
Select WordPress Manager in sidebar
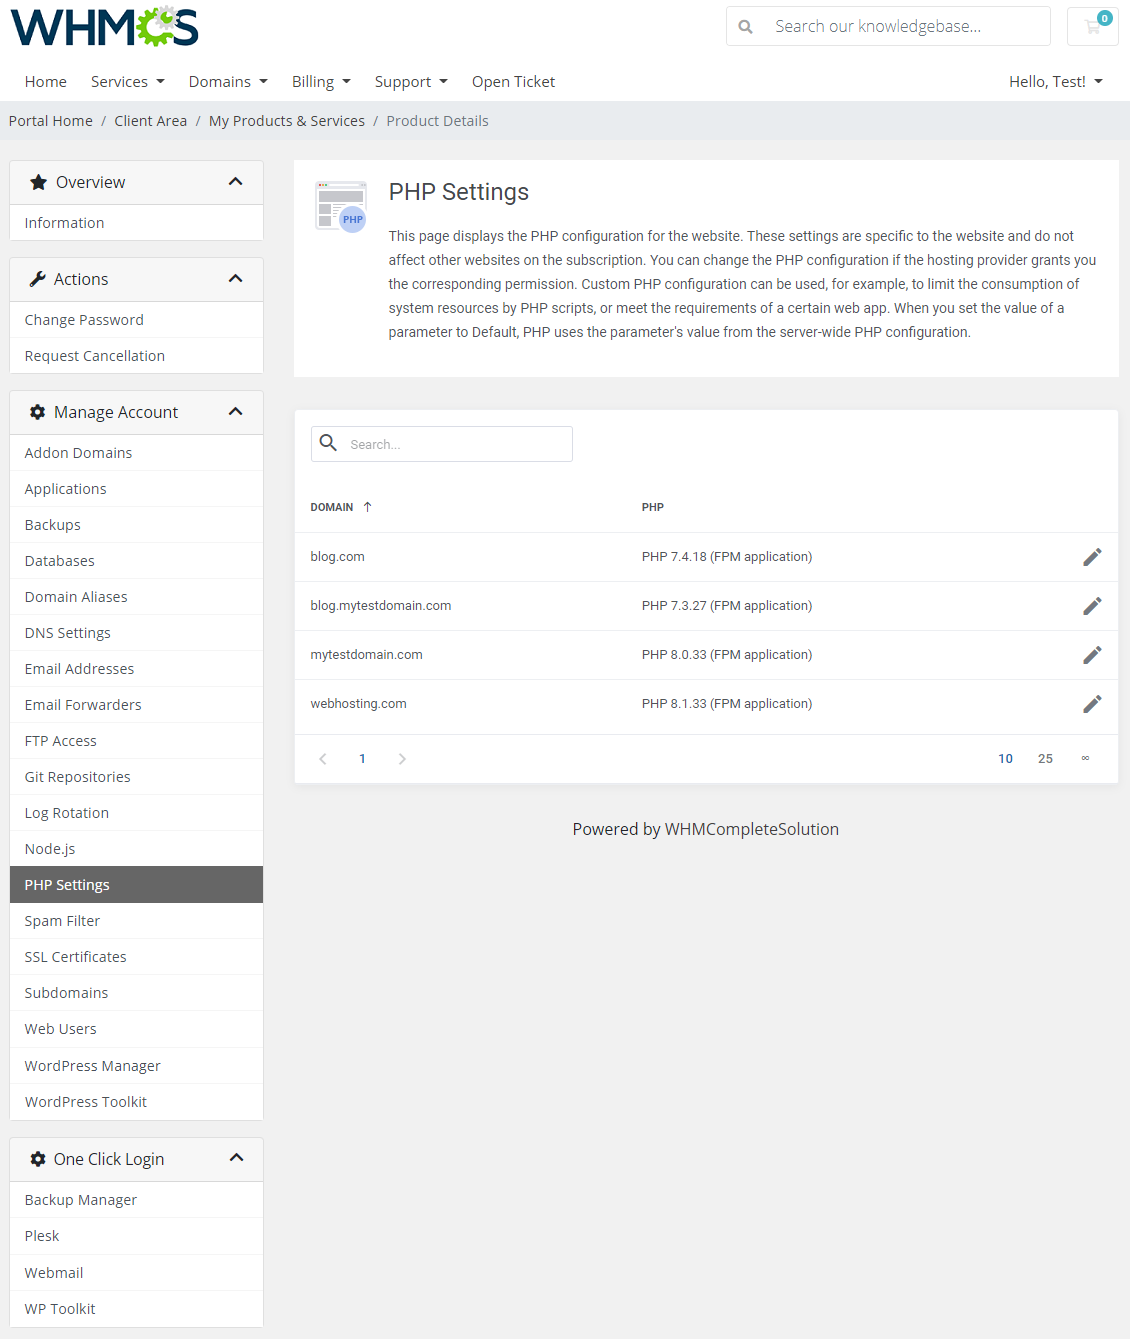[x=92, y=1066]
